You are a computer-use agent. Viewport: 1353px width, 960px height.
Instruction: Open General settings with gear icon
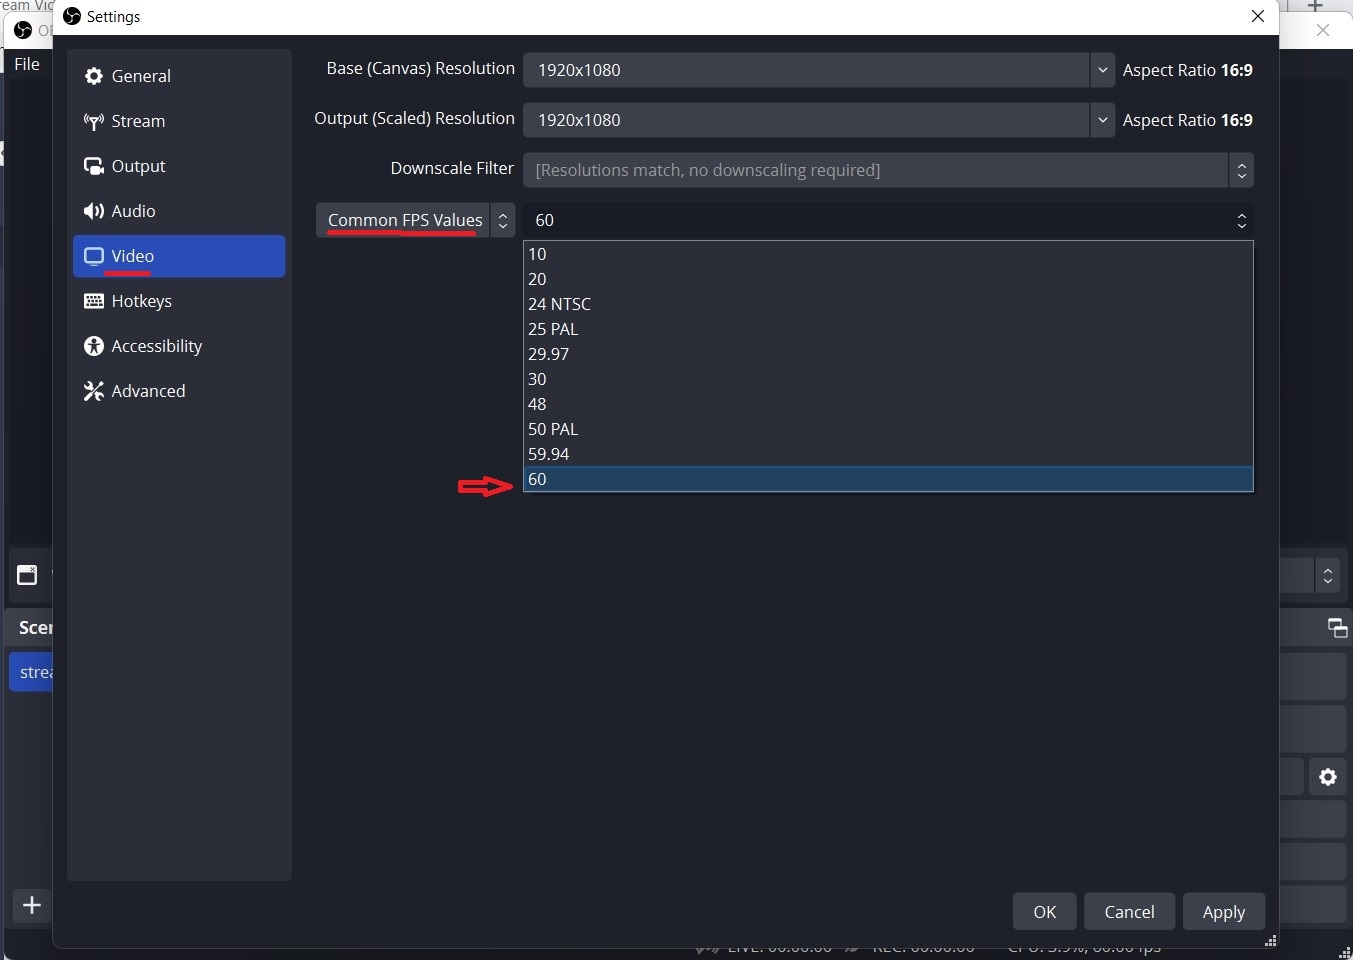(x=94, y=76)
